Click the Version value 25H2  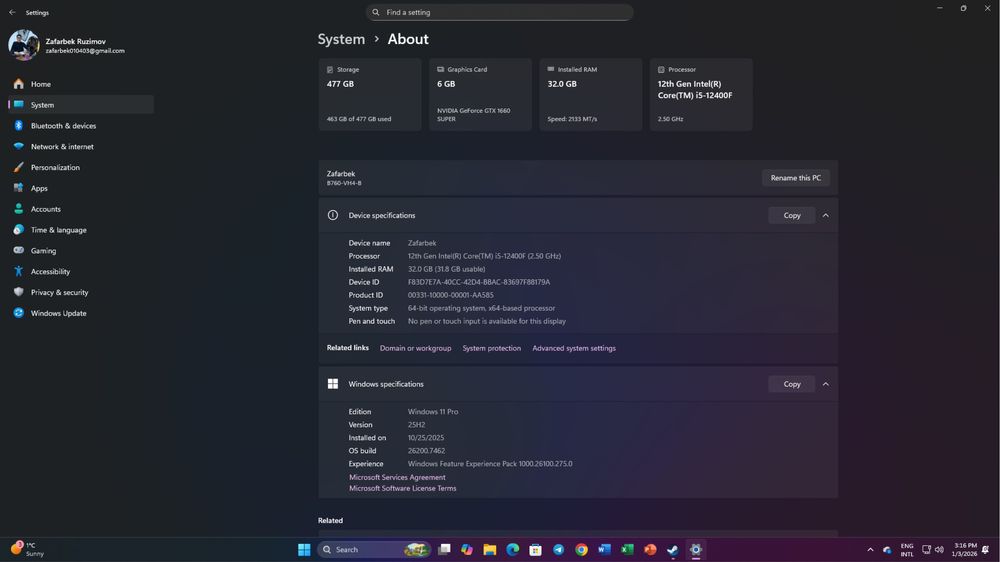pos(416,425)
